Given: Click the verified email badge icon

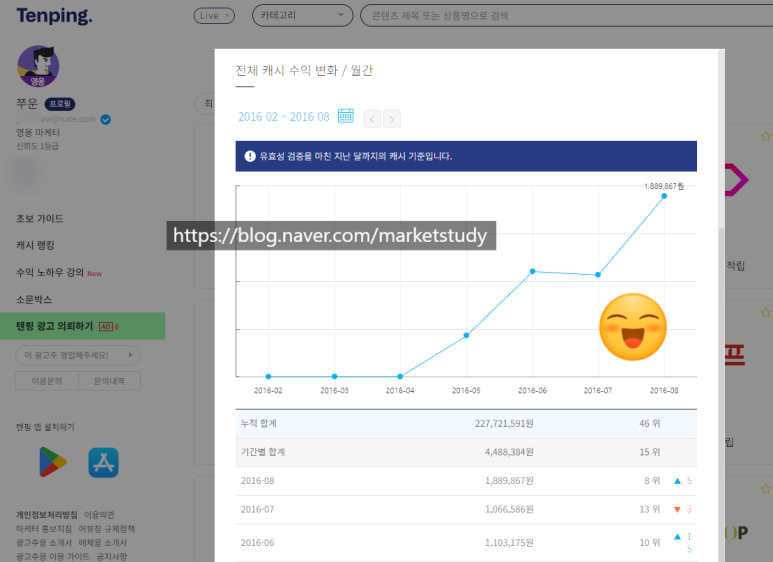Looking at the screenshot, I should pos(105,119).
